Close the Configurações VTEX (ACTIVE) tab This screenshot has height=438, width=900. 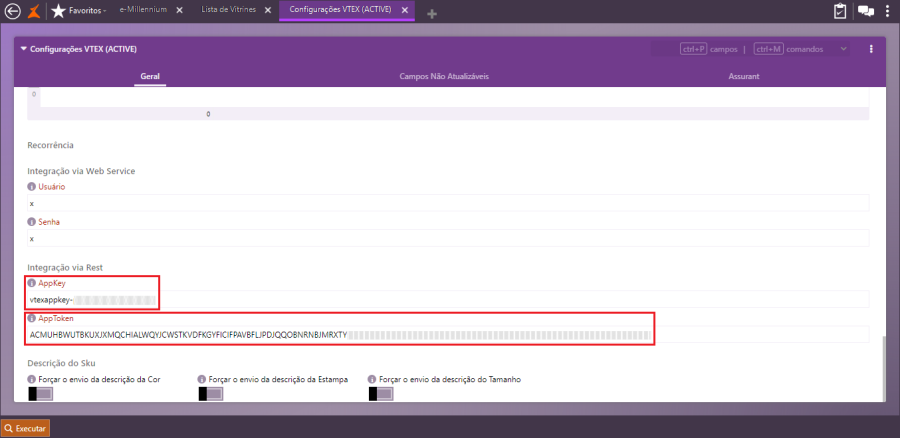tap(405, 10)
